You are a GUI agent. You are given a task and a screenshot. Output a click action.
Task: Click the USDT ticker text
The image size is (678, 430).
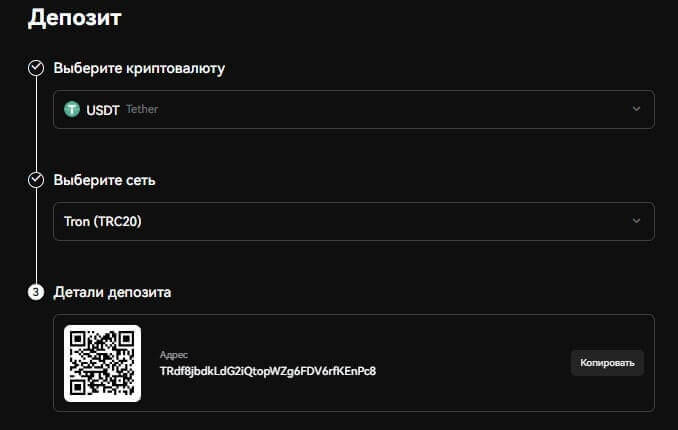coord(103,109)
